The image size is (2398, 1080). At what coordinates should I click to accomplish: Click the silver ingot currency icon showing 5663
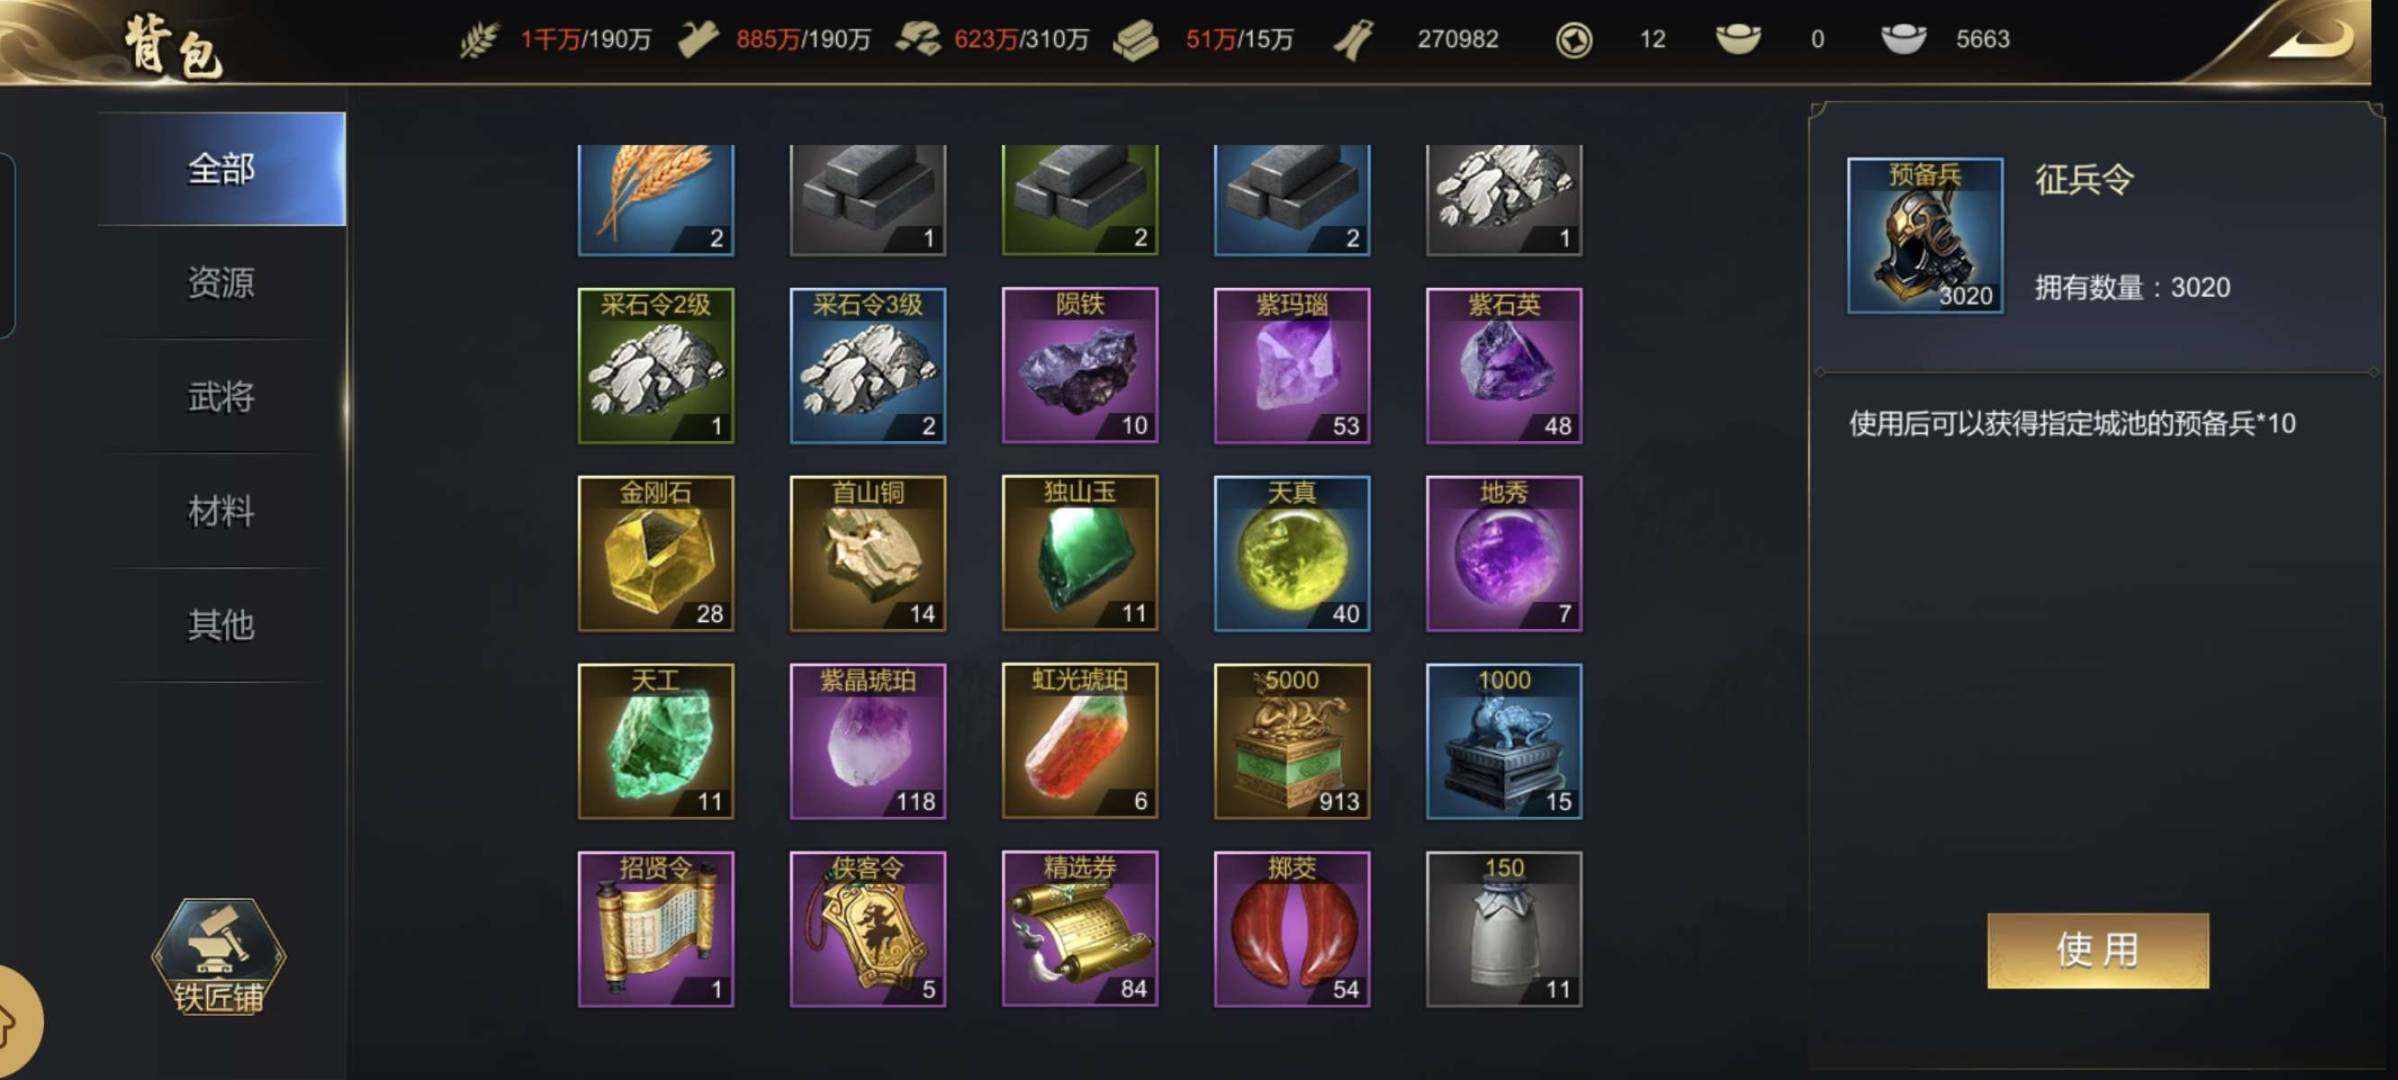[x=1904, y=39]
